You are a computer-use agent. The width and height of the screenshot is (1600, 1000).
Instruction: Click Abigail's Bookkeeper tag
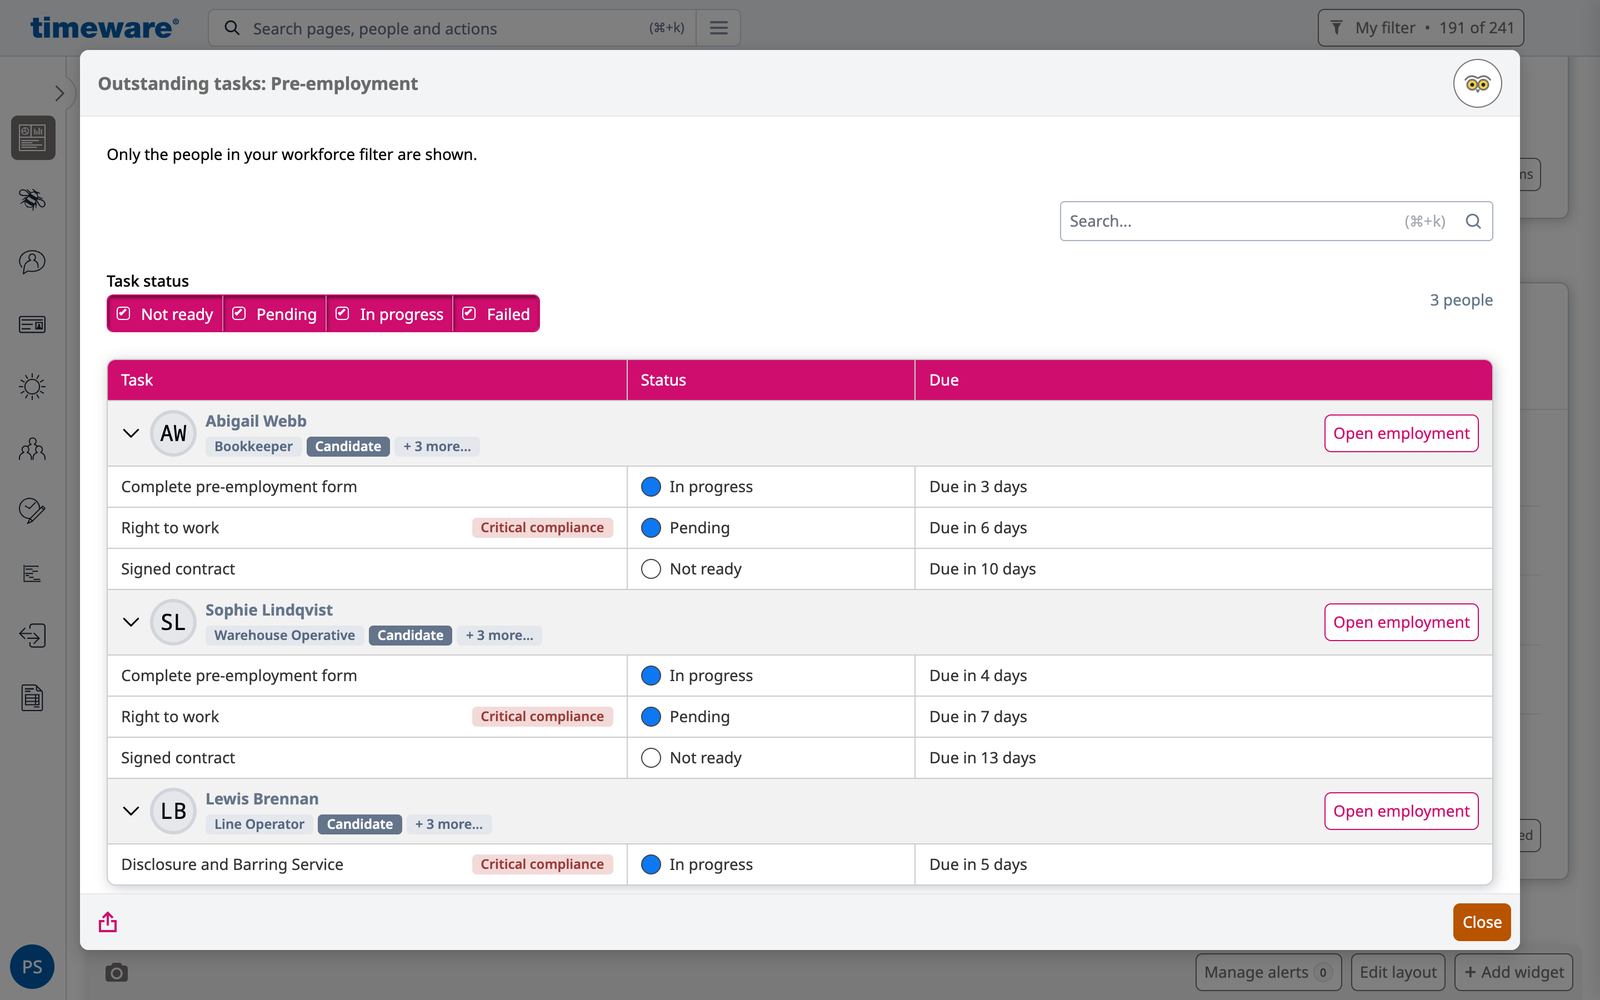point(253,446)
